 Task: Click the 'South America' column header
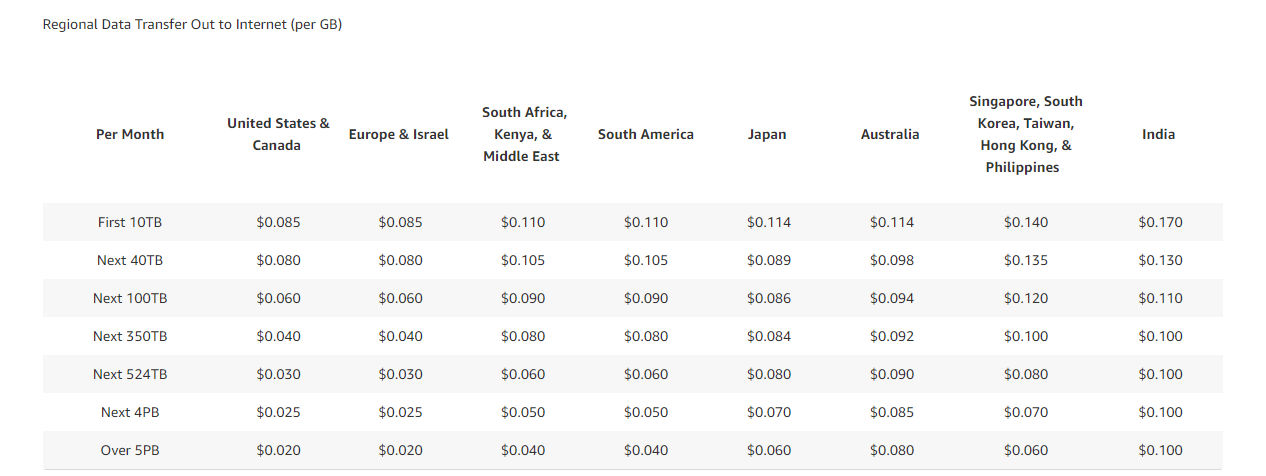click(x=645, y=134)
